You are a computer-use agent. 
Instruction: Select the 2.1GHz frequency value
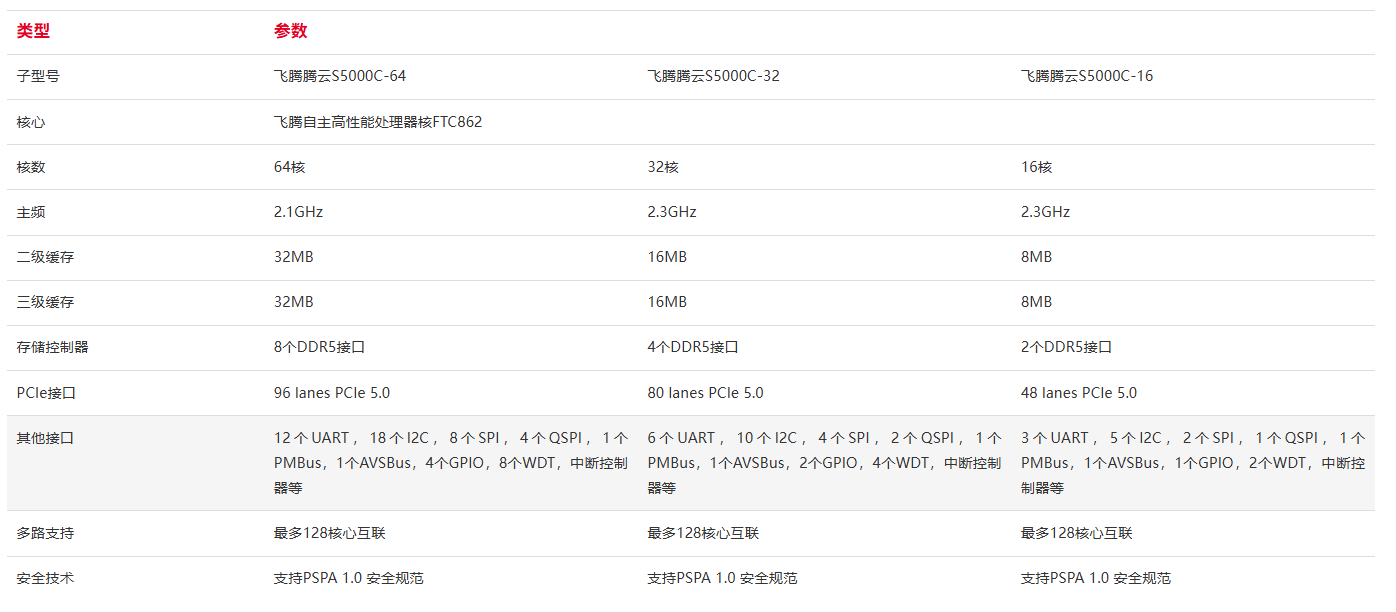point(298,212)
